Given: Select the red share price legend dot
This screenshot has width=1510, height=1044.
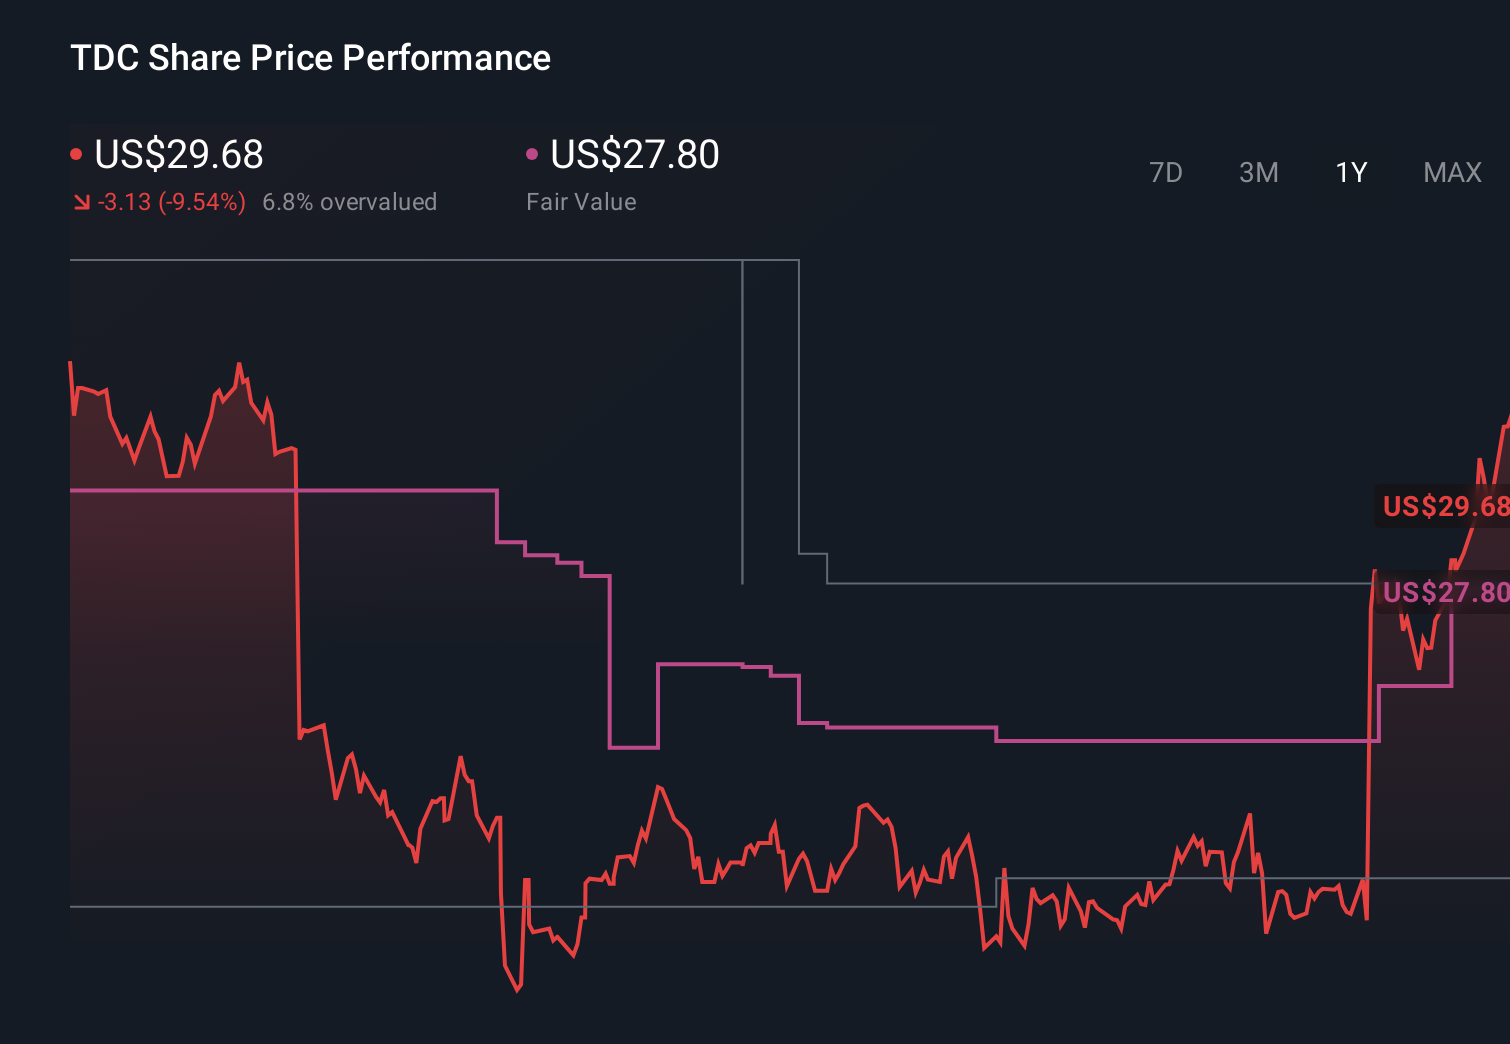Looking at the screenshot, I should (x=76, y=152).
